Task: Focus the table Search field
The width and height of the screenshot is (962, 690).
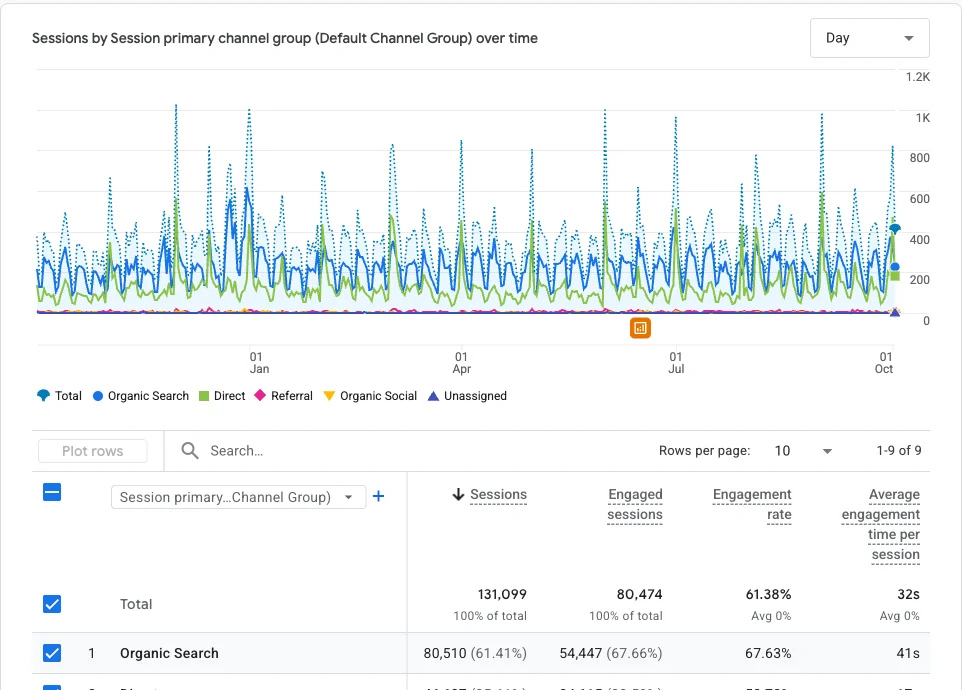Action: click(x=236, y=451)
